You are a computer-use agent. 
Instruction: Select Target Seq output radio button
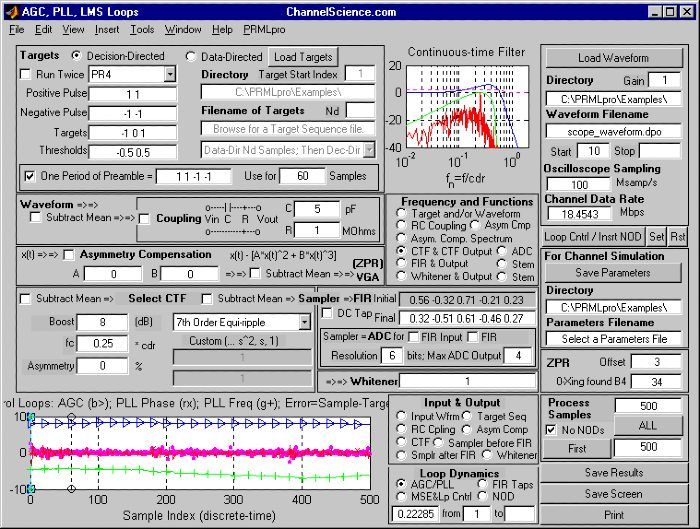[x=467, y=416]
